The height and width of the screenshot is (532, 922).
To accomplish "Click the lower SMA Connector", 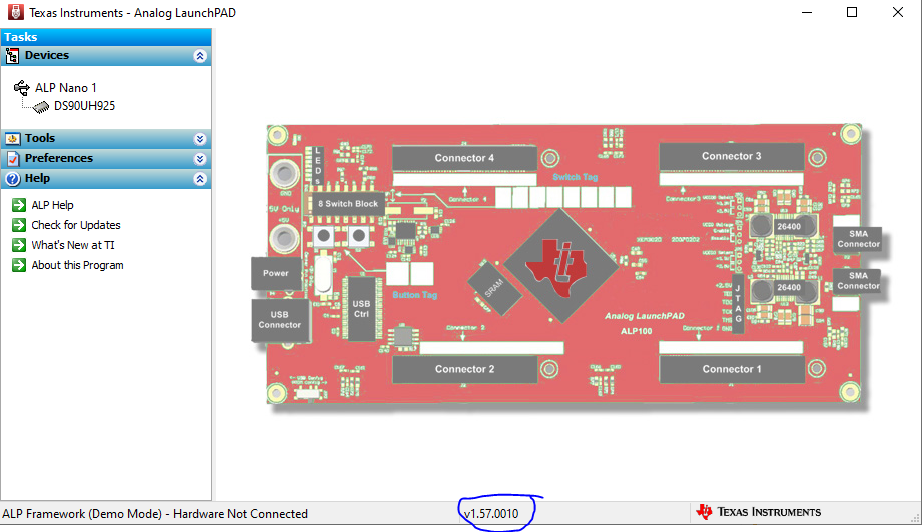I will (858, 280).
